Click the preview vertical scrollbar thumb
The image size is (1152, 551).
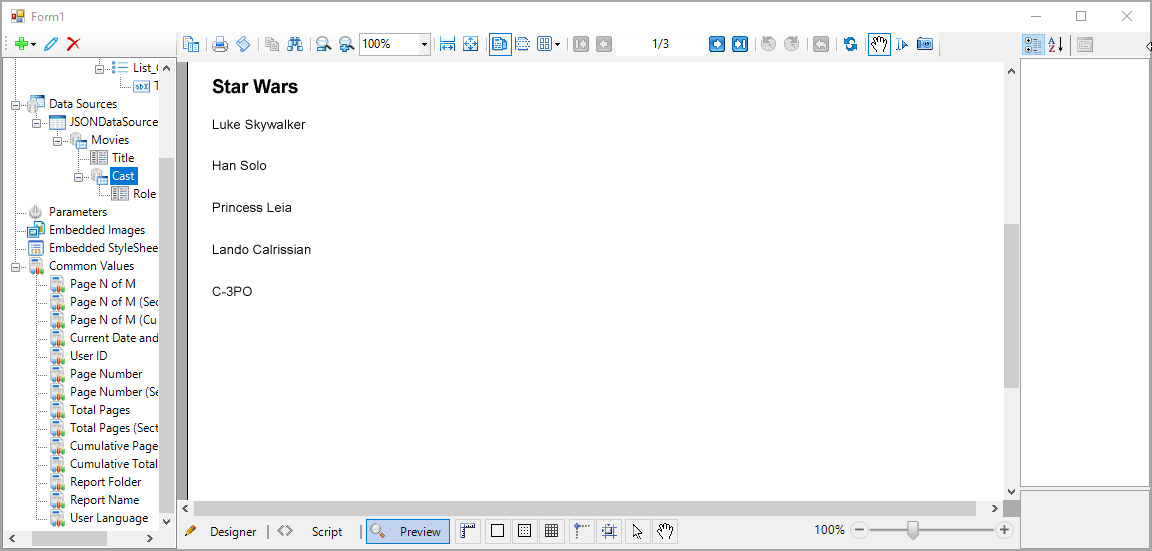[1012, 306]
